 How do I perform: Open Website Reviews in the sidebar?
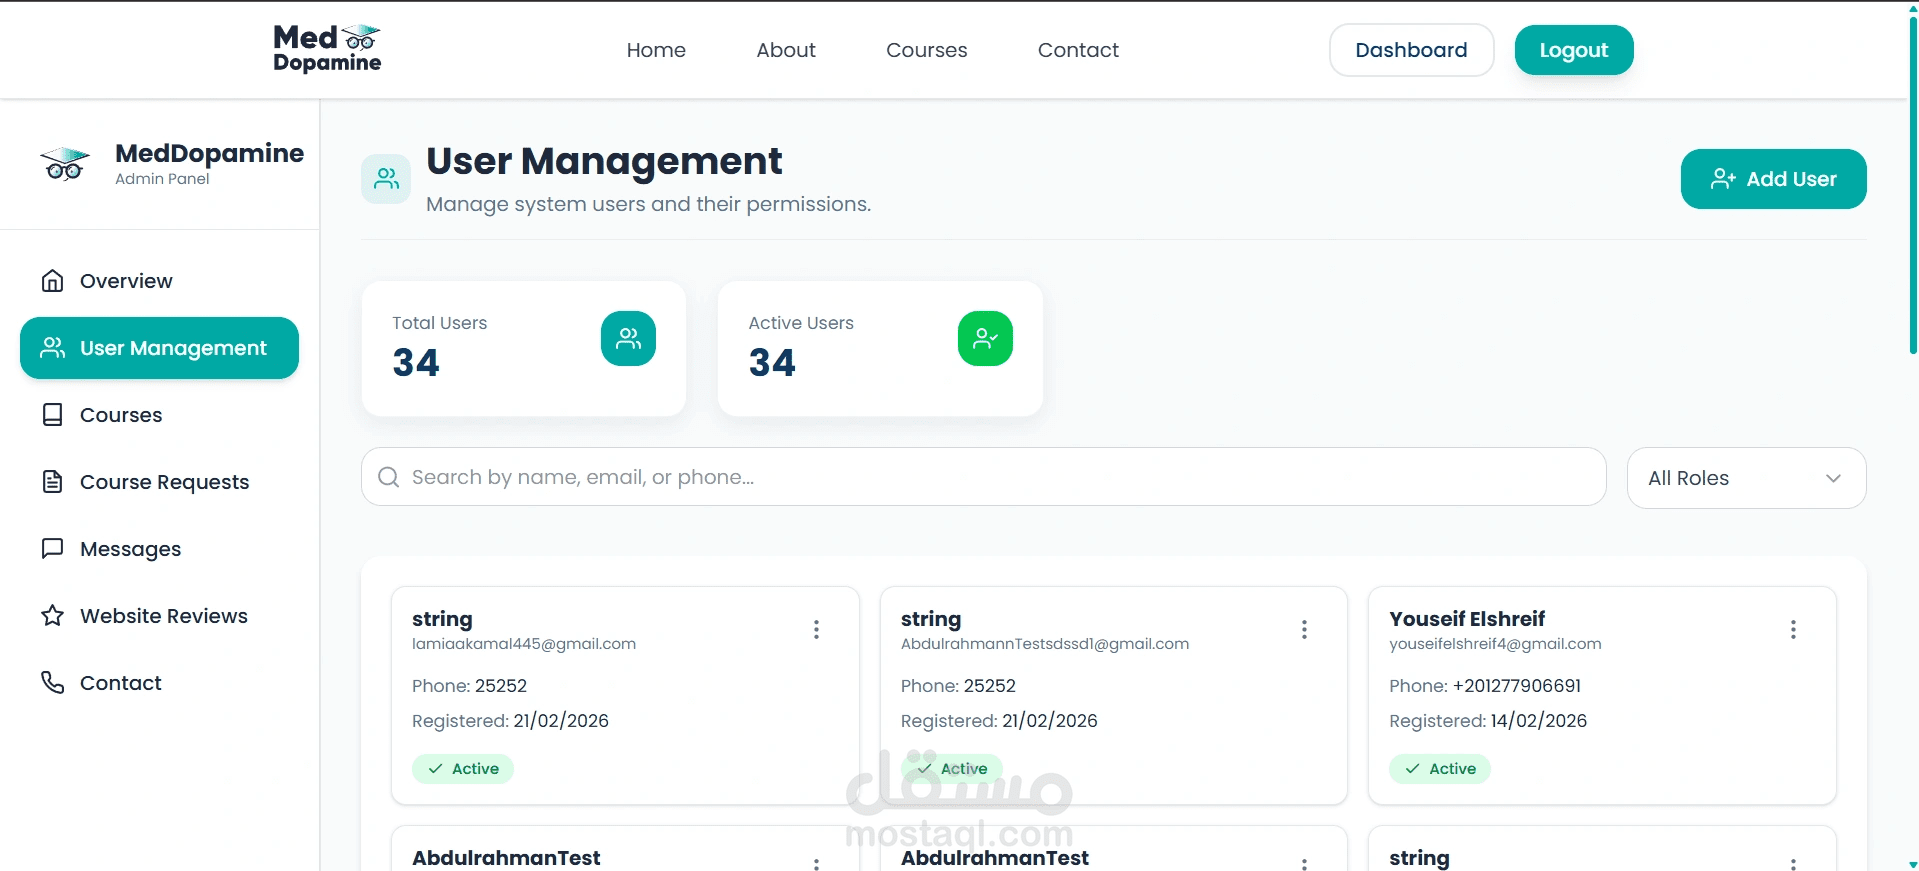click(159, 616)
